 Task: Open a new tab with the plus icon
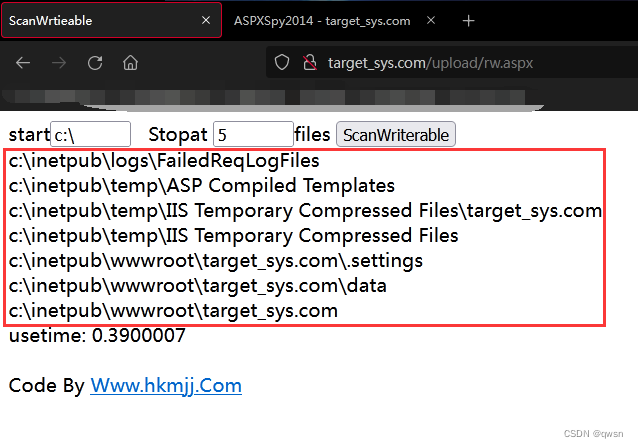[468, 21]
